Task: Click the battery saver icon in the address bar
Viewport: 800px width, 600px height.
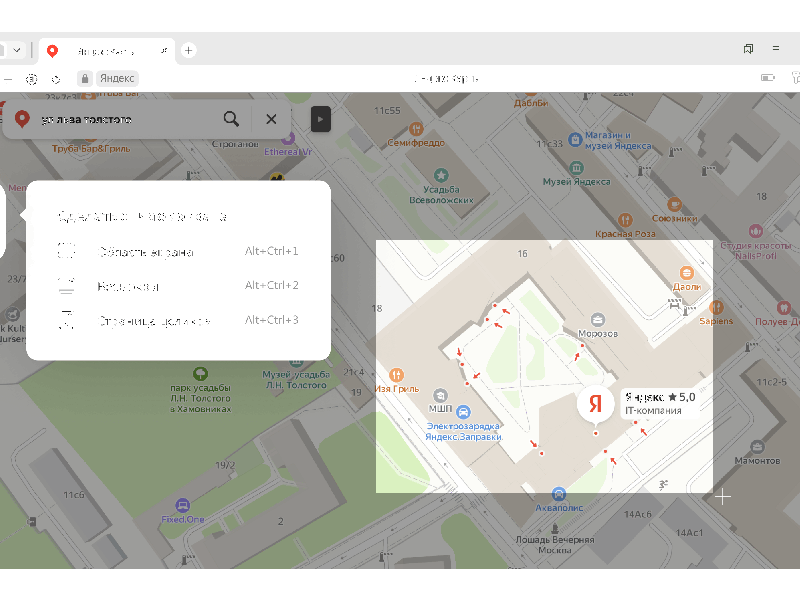Action: [x=768, y=78]
